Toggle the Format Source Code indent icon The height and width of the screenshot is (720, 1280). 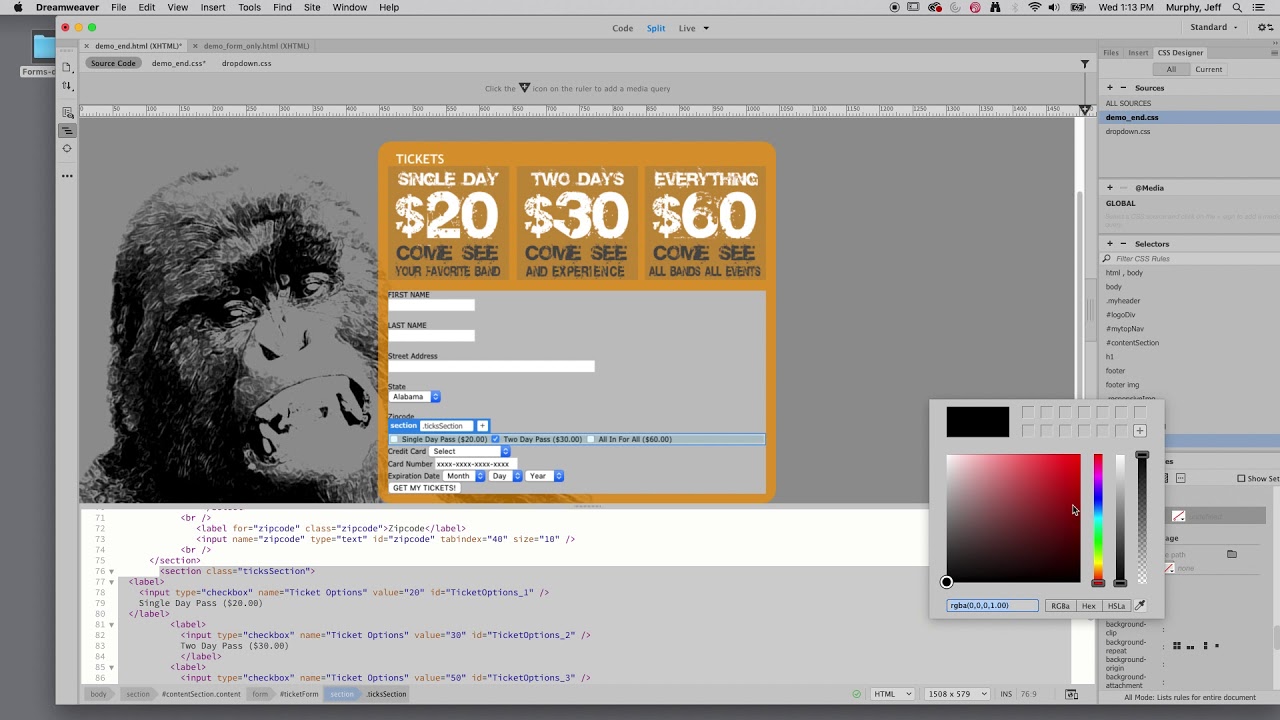coord(67,130)
